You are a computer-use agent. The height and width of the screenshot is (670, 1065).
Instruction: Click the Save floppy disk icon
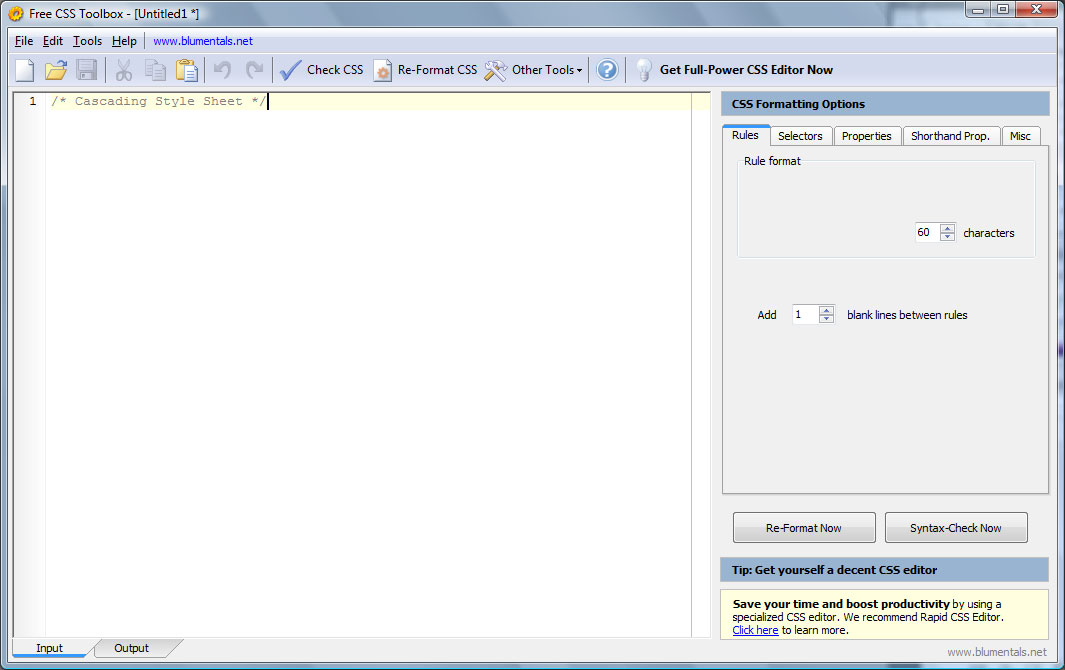(x=87, y=70)
